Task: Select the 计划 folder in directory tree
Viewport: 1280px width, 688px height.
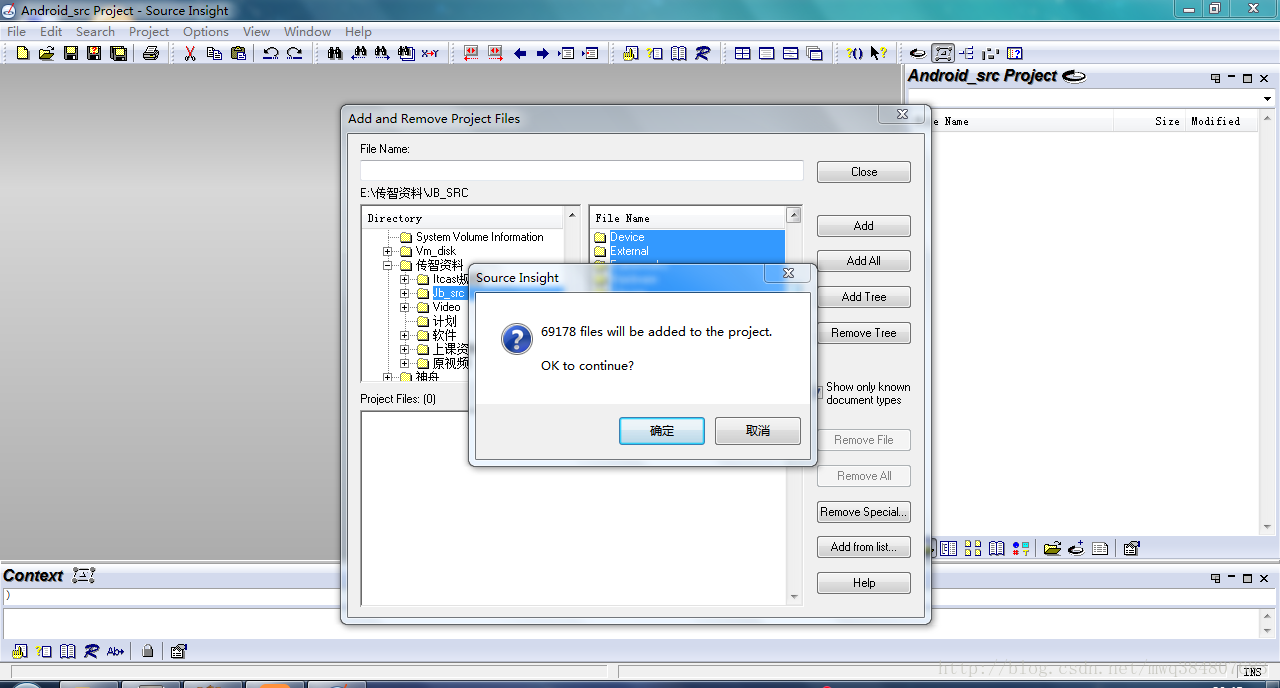Action: pyautogui.click(x=444, y=321)
